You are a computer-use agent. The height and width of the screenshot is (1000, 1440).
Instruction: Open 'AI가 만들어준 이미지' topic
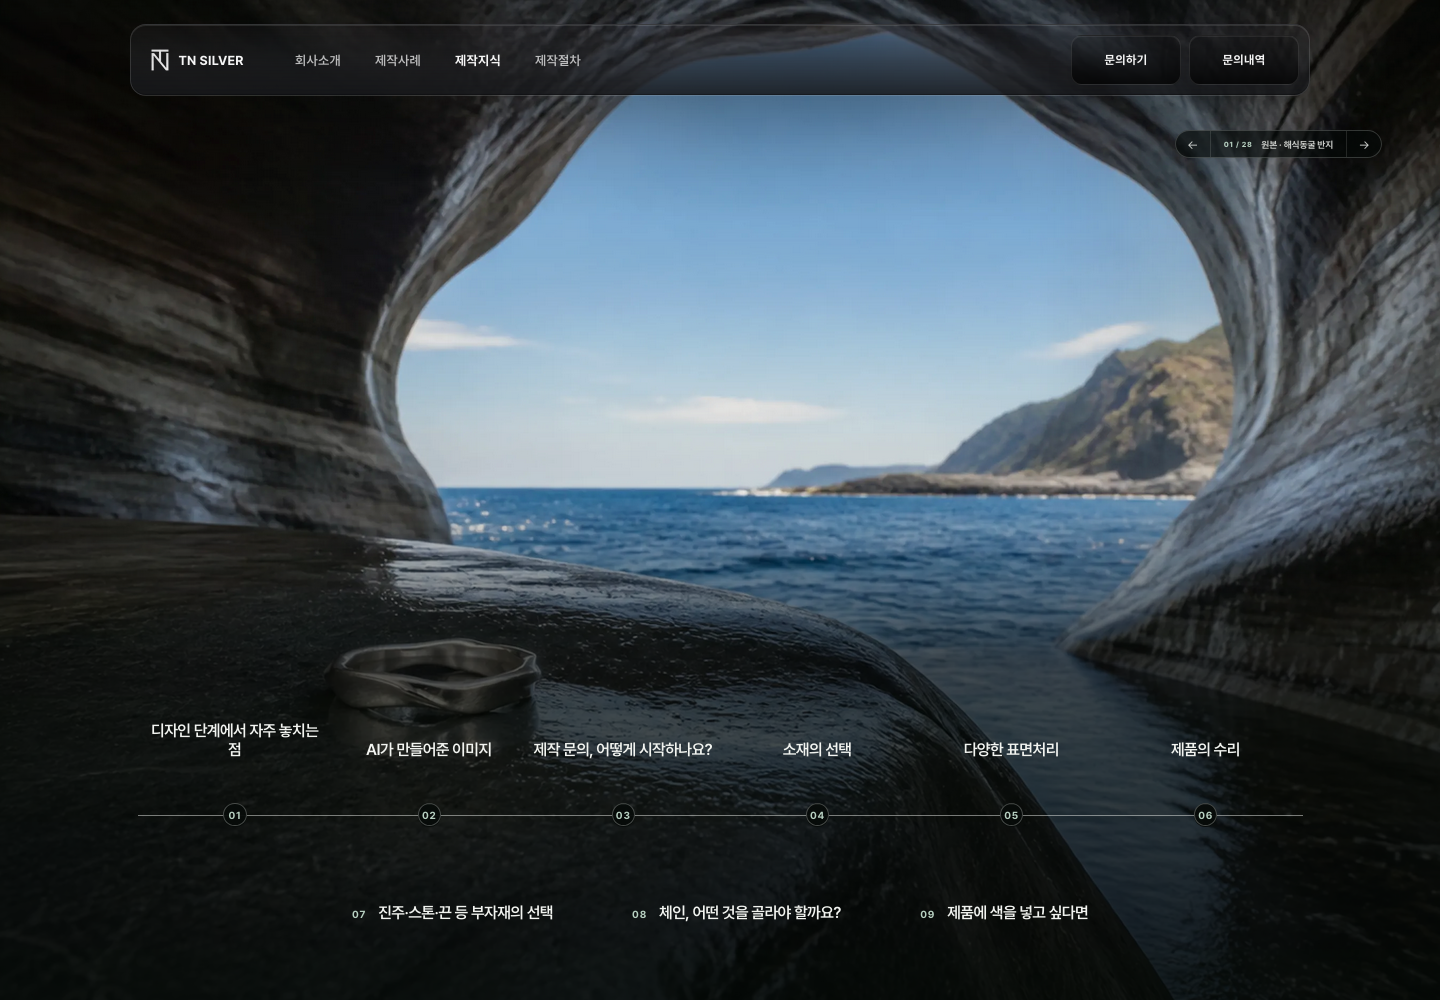(429, 749)
